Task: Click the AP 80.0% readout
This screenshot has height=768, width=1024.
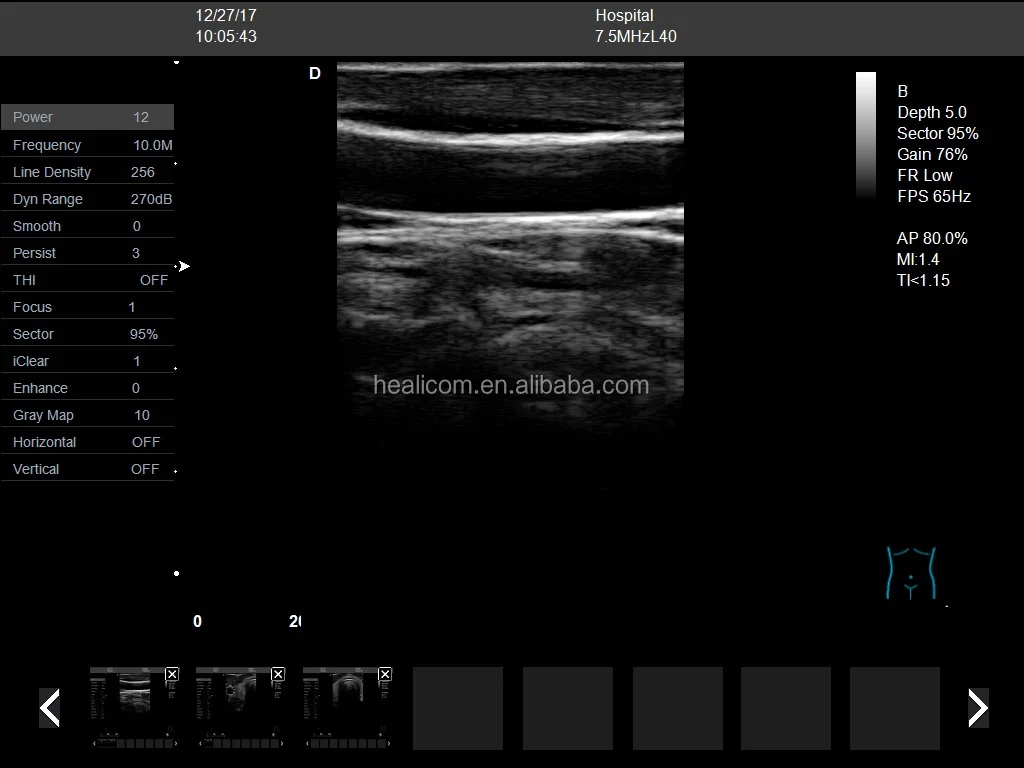Action: pos(932,238)
